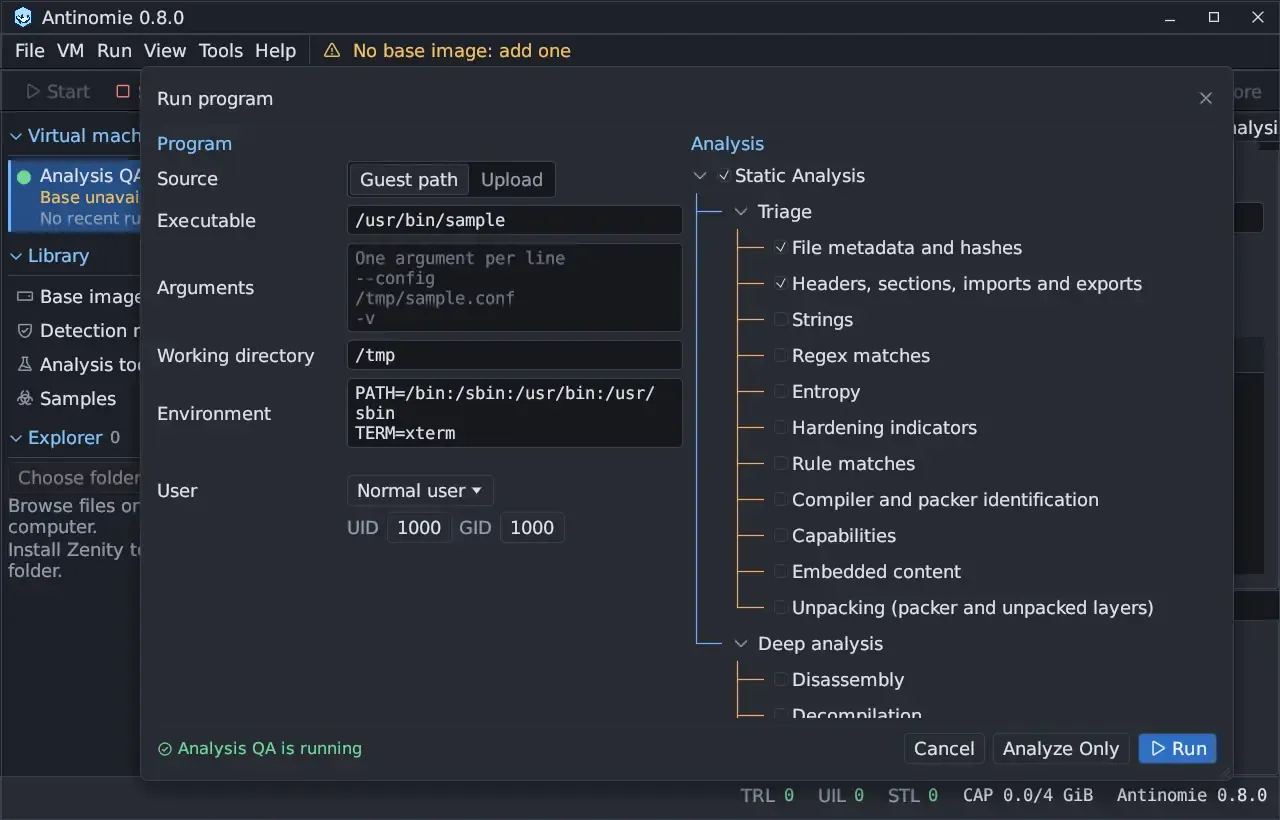Viewport: 1280px width, 820px height.
Task: Click the Executable path field
Action: point(515,221)
